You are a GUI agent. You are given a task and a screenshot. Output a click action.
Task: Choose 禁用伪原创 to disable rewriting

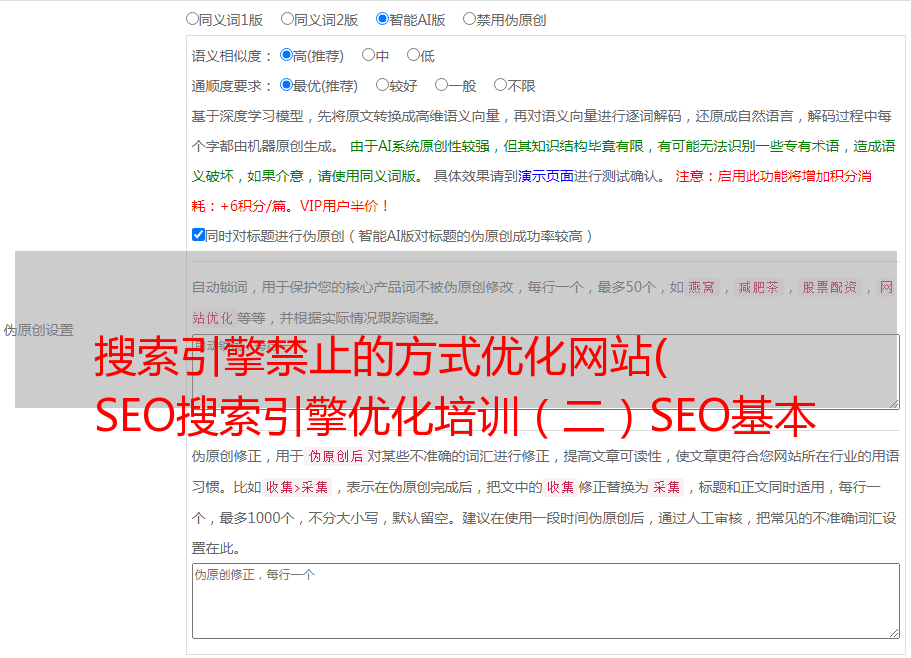(x=469, y=19)
